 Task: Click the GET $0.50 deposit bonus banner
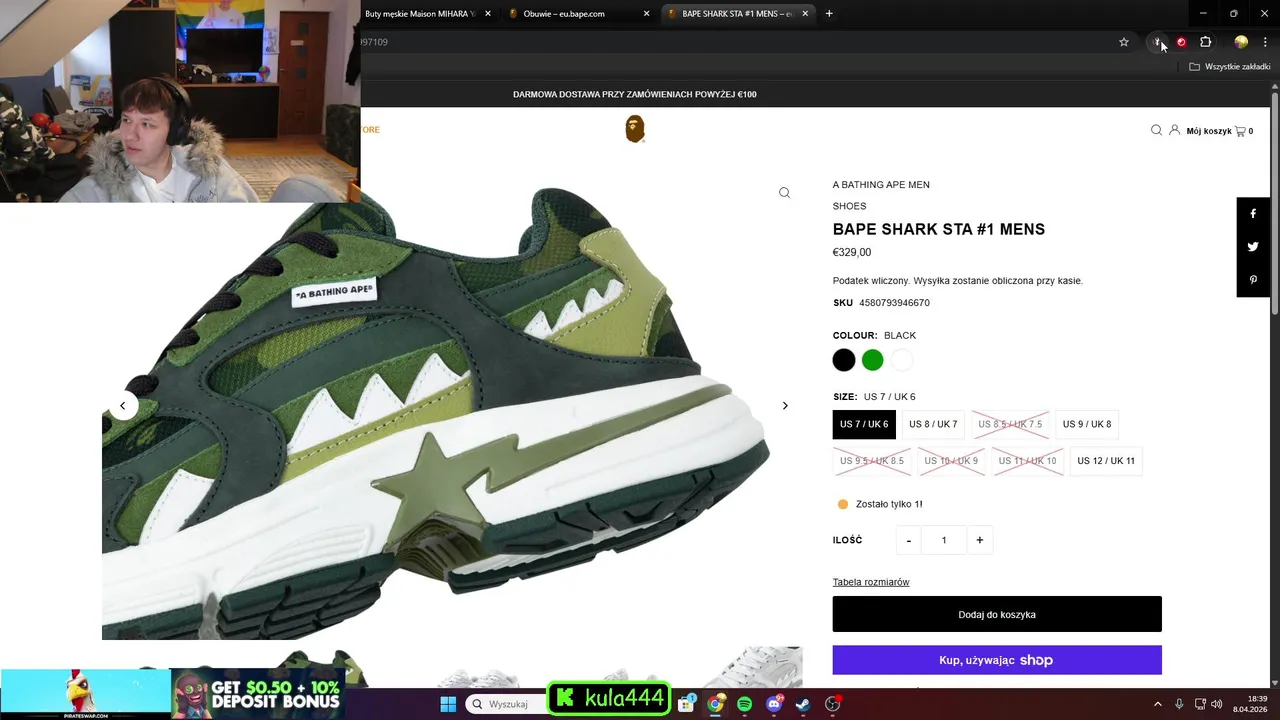pos(258,693)
